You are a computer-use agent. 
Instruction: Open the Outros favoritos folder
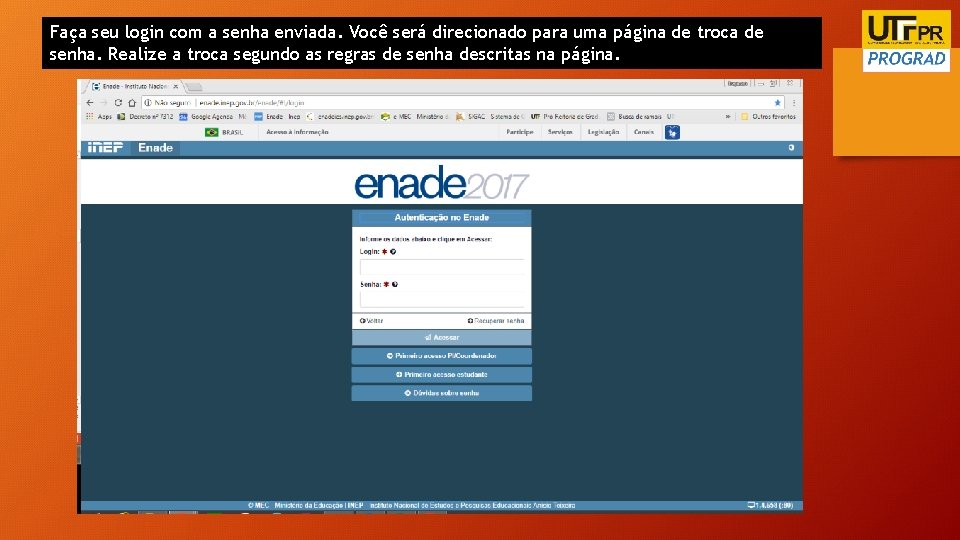click(x=768, y=116)
